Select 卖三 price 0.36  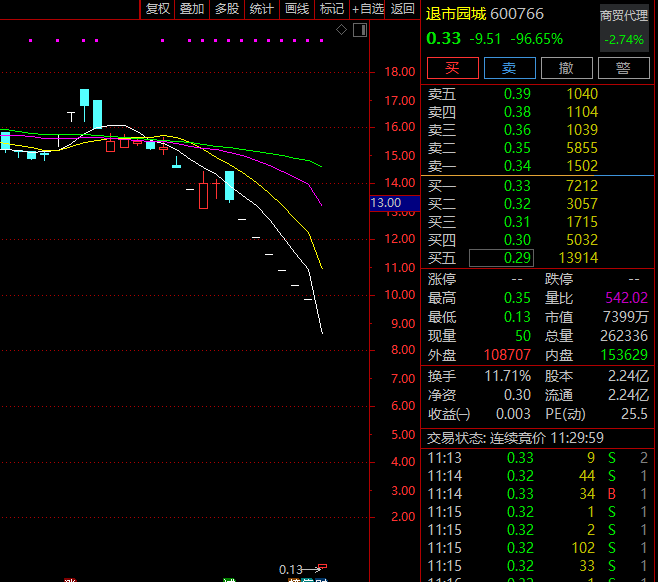517,130
